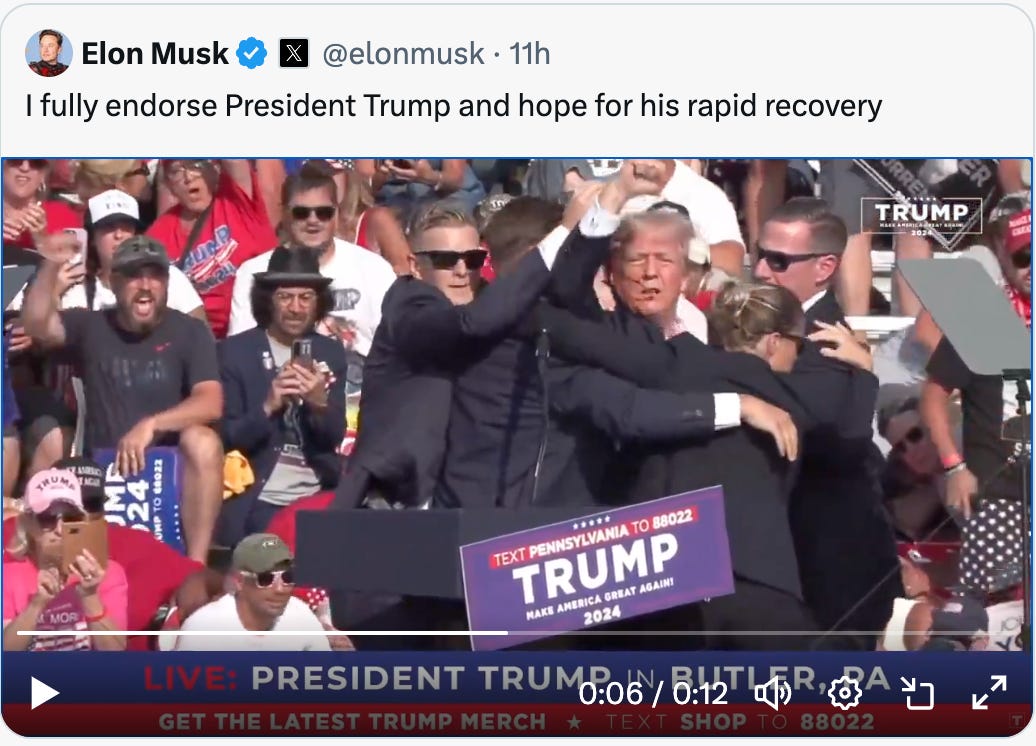Open the picture-in-picture popout icon
The width and height of the screenshot is (1036, 746).
point(918,694)
